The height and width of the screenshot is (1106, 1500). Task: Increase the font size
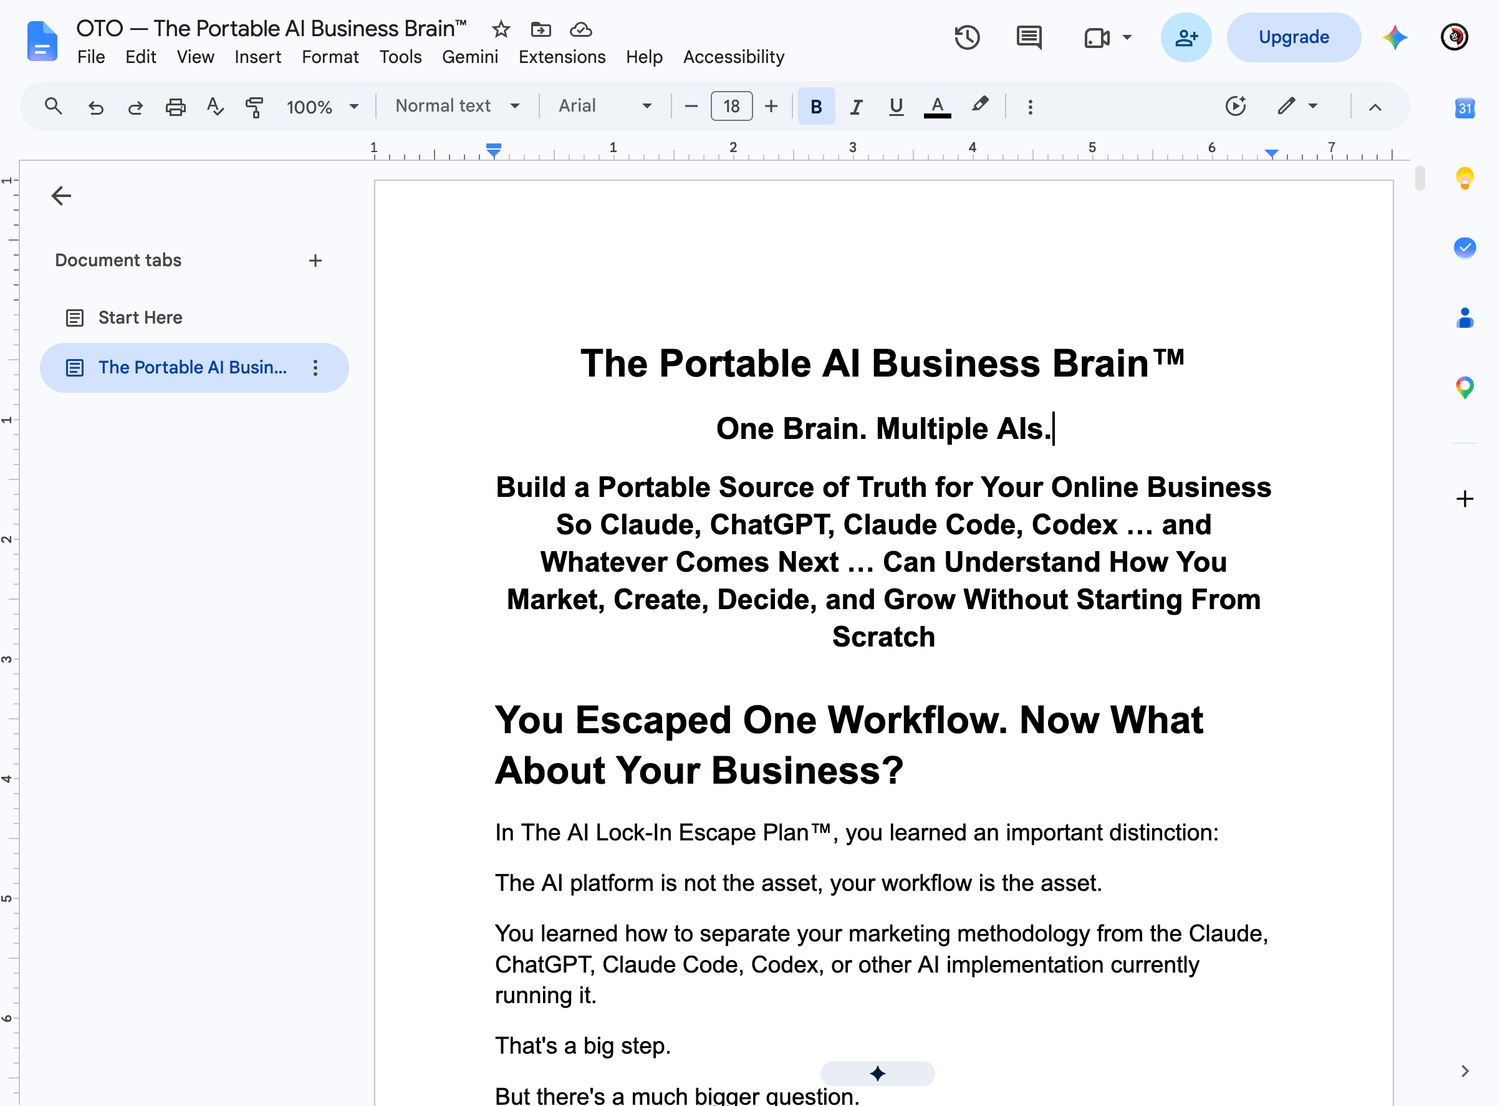[x=771, y=106]
